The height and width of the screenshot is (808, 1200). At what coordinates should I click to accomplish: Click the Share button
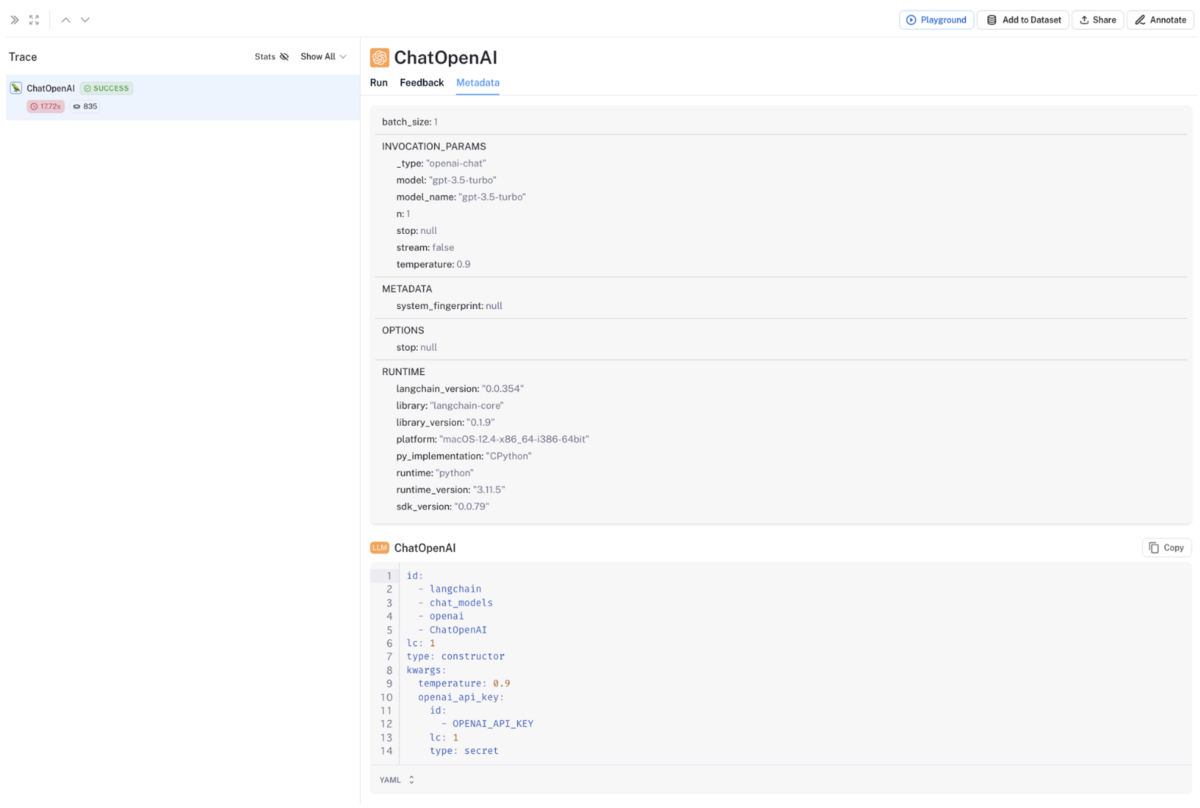[x=1098, y=19]
